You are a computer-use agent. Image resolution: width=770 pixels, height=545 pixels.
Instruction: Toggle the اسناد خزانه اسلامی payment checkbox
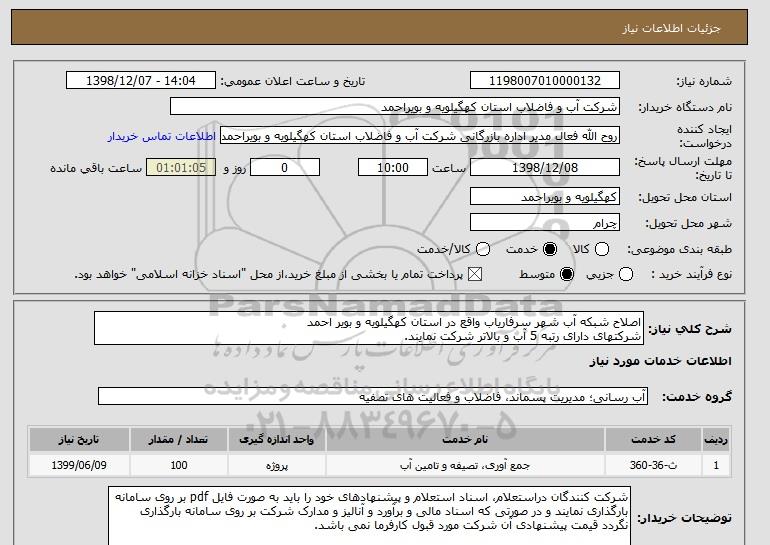[x=475, y=274]
